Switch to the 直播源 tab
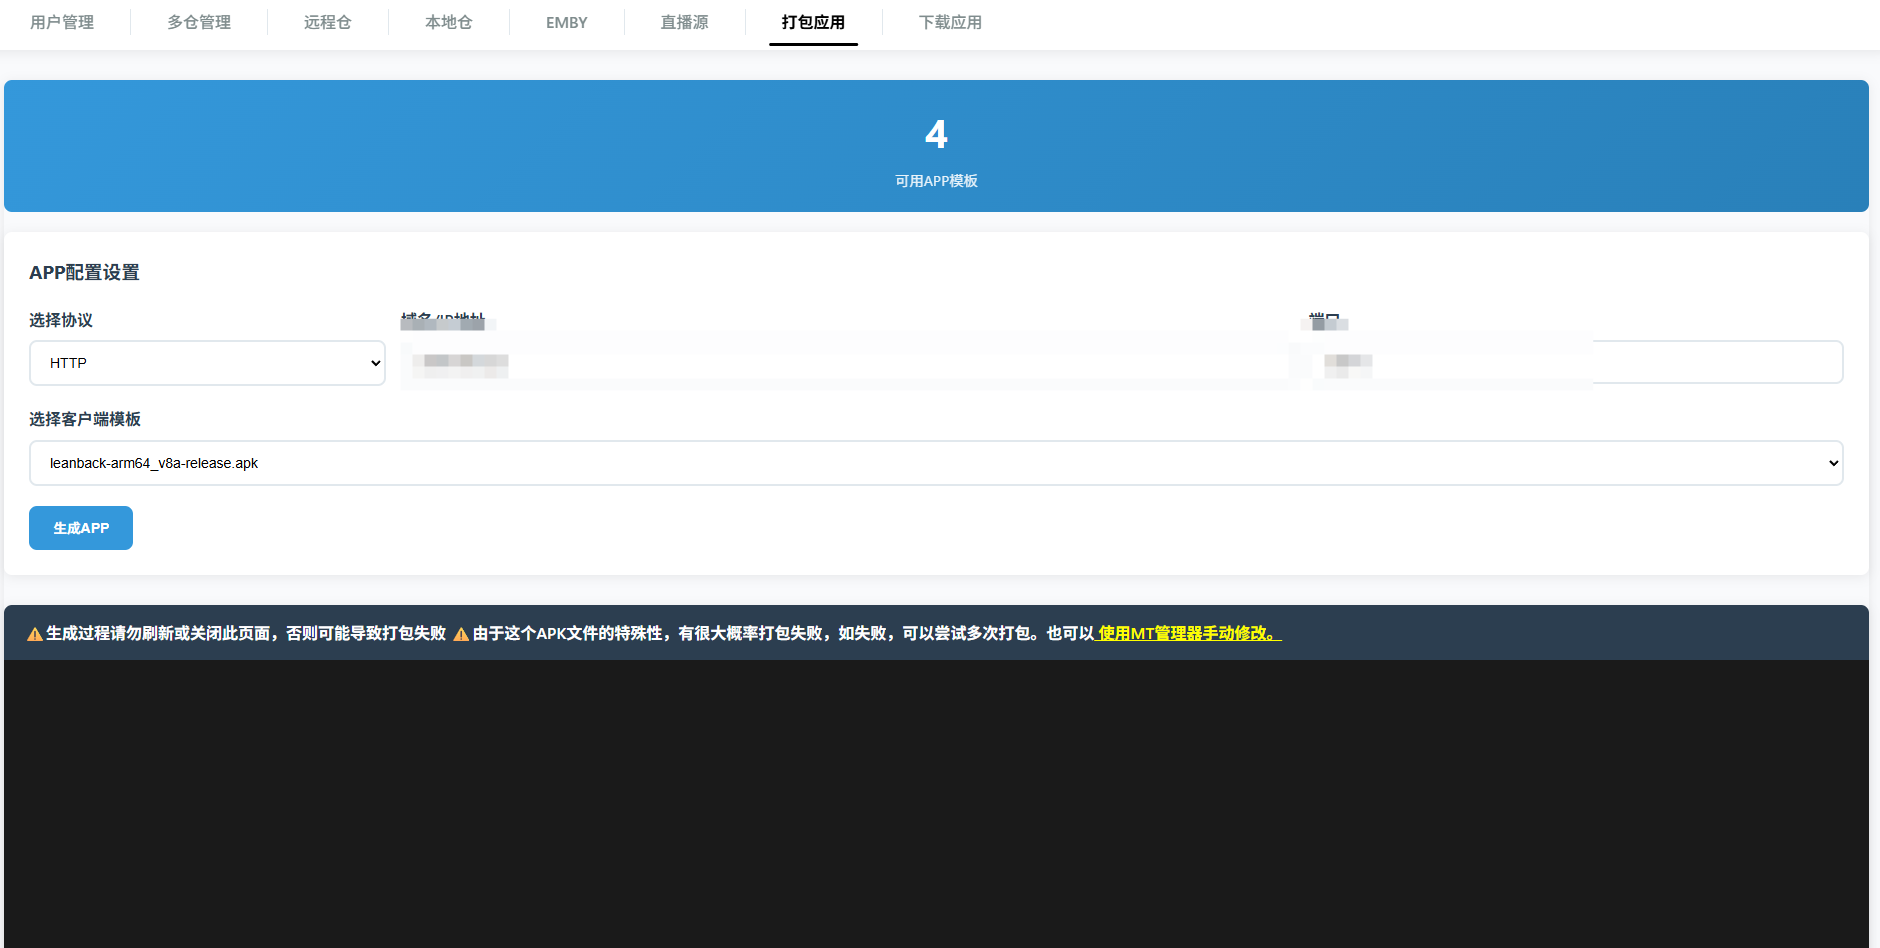Viewport: 1880px width, 948px height. [x=685, y=22]
